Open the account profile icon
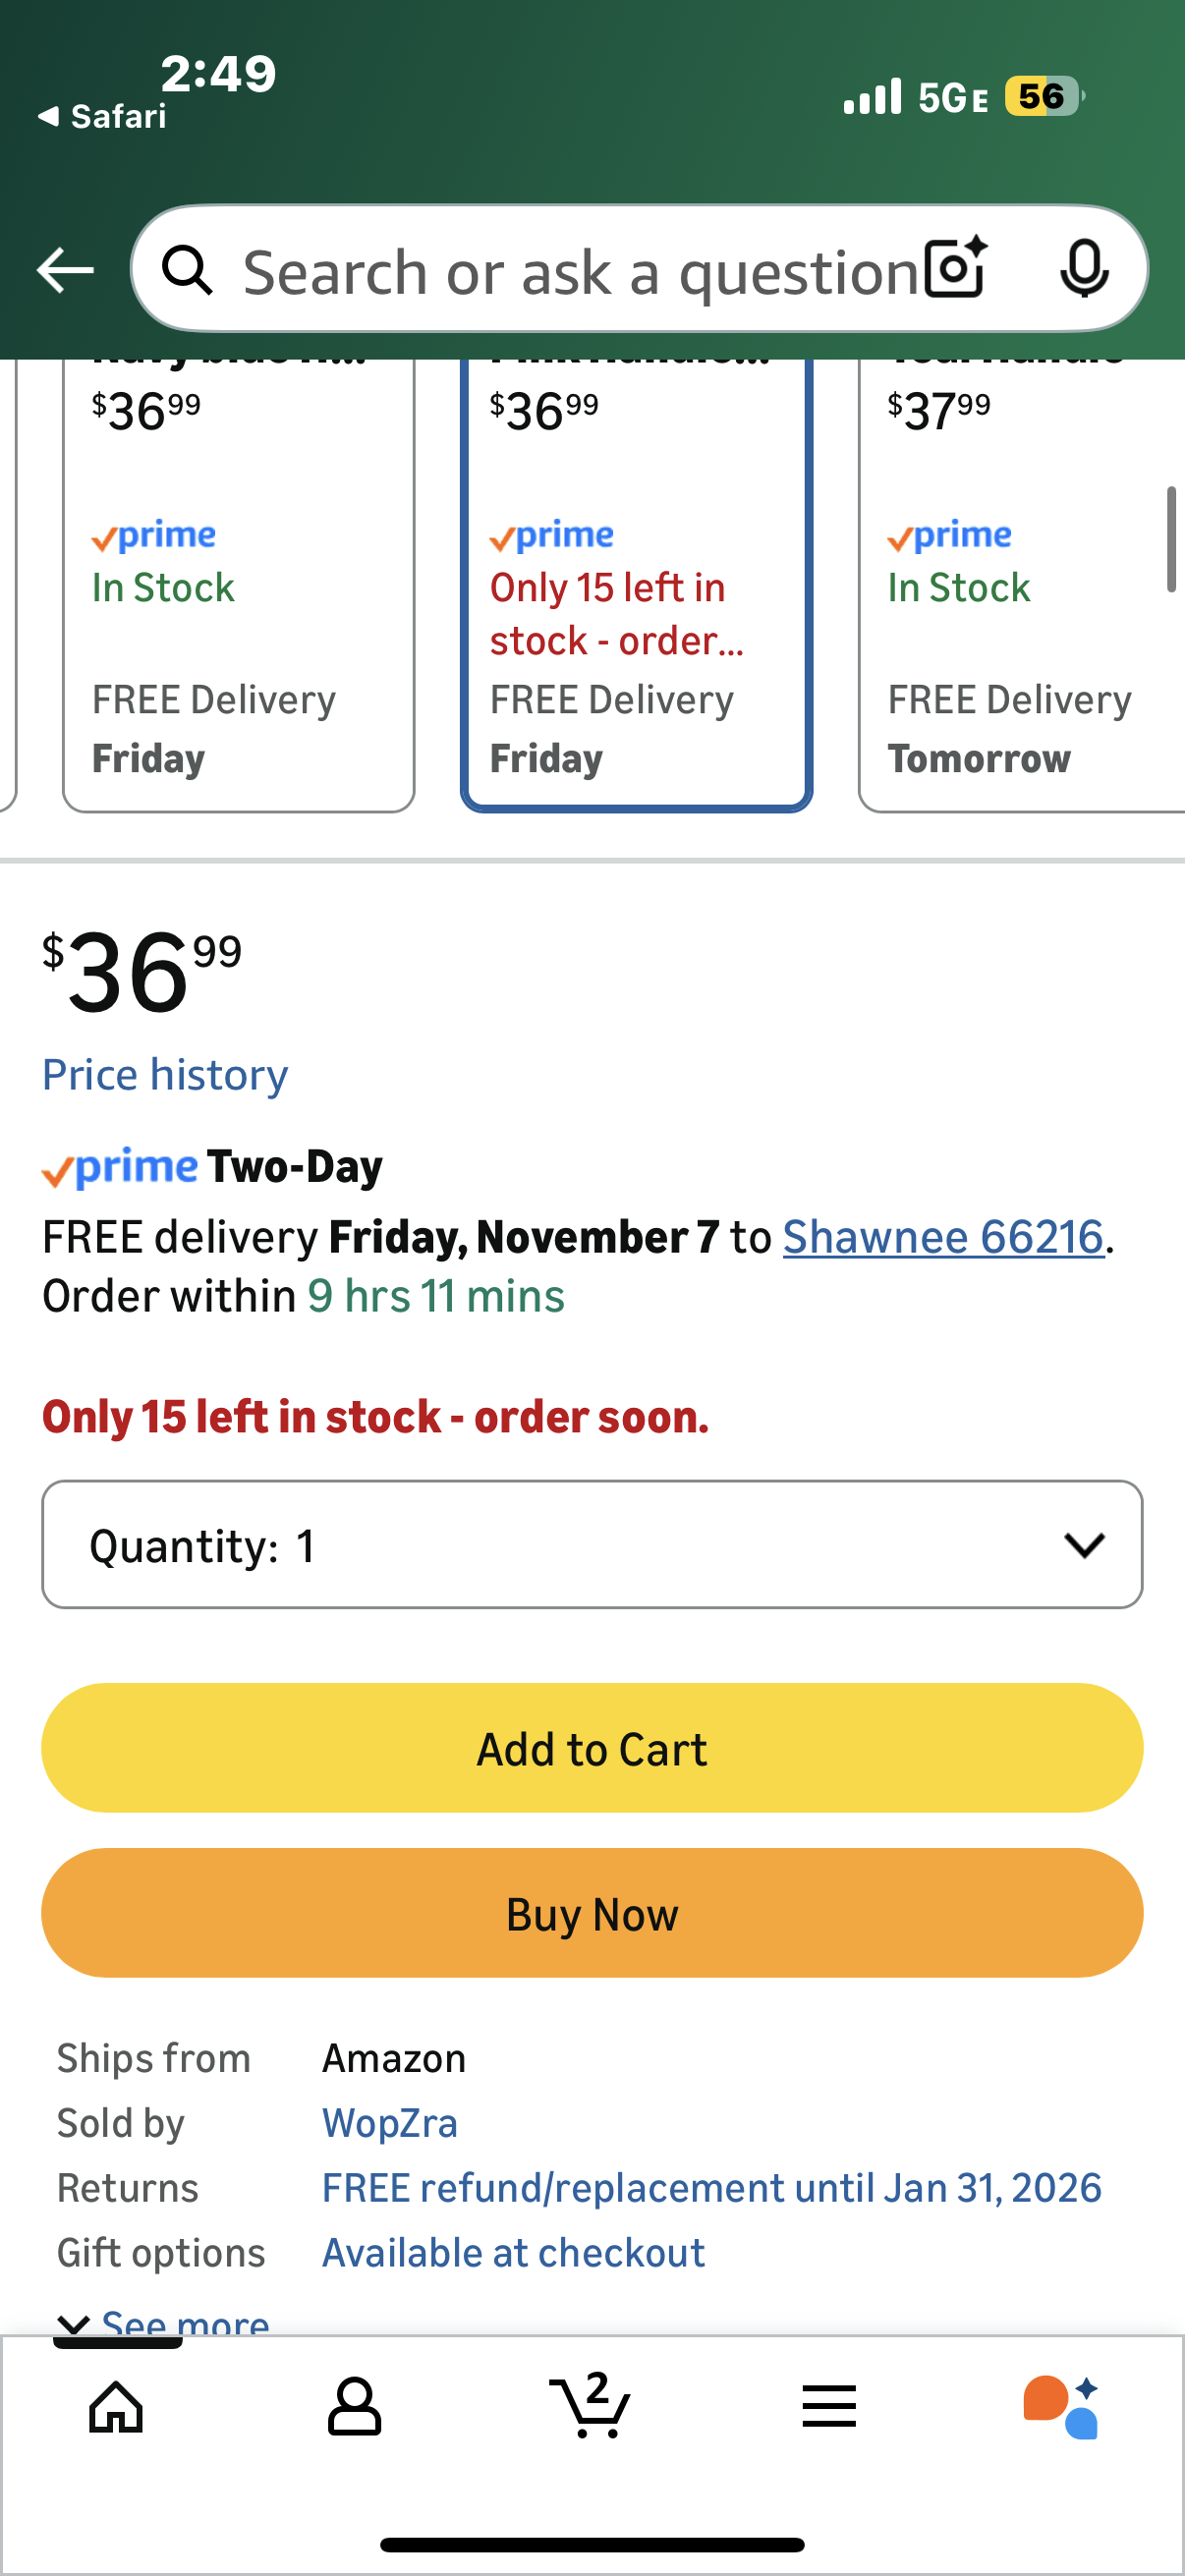The height and width of the screenshot is (2576, 1185). pyautogui.click(x=355, y=2405)
